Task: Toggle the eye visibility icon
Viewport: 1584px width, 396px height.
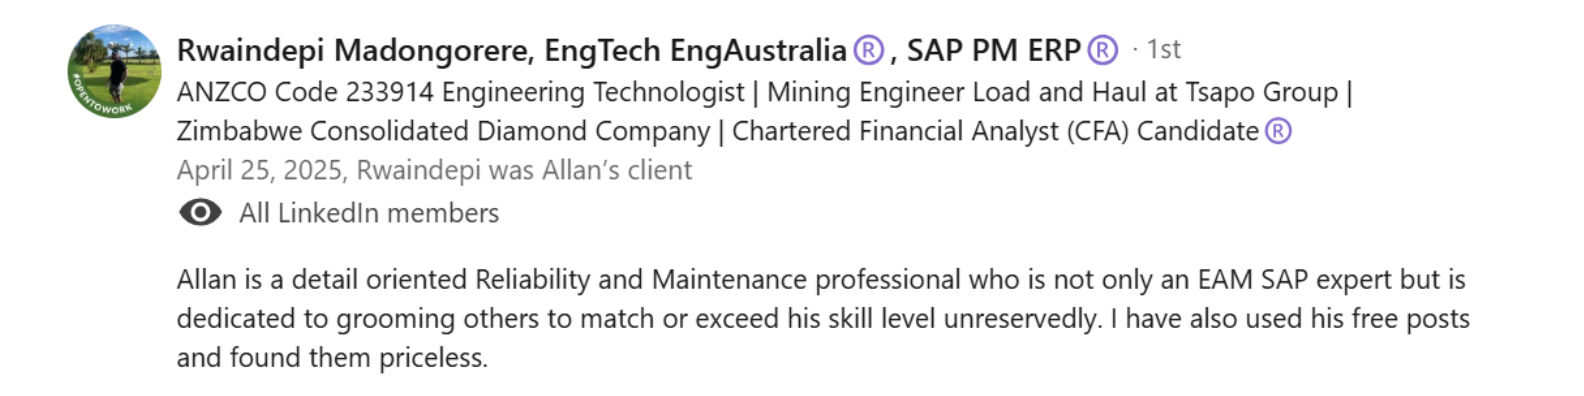Action: tap(200, 212)
